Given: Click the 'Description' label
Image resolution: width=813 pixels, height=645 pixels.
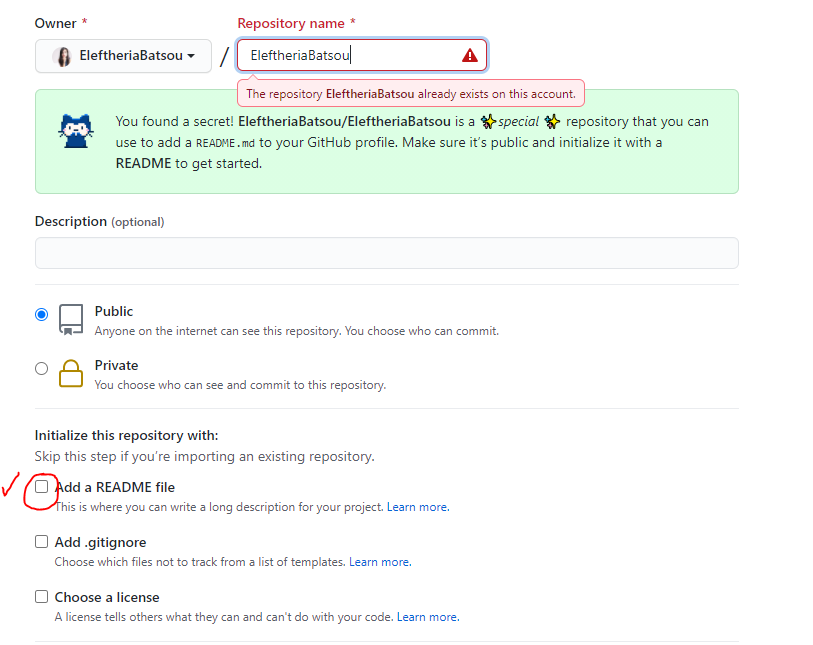Looking at the screenshot, I should pyautogui.click(x=71, y=221).
